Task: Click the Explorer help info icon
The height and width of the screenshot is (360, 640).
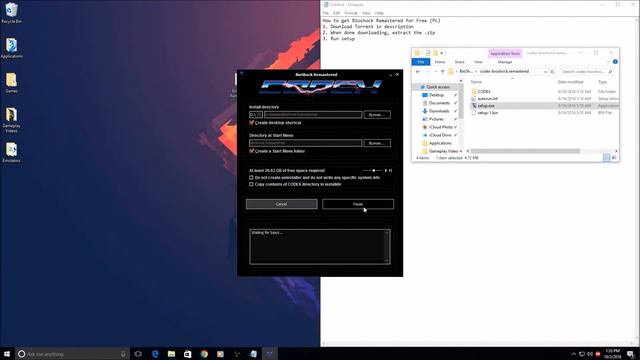Action: [615, 62]
